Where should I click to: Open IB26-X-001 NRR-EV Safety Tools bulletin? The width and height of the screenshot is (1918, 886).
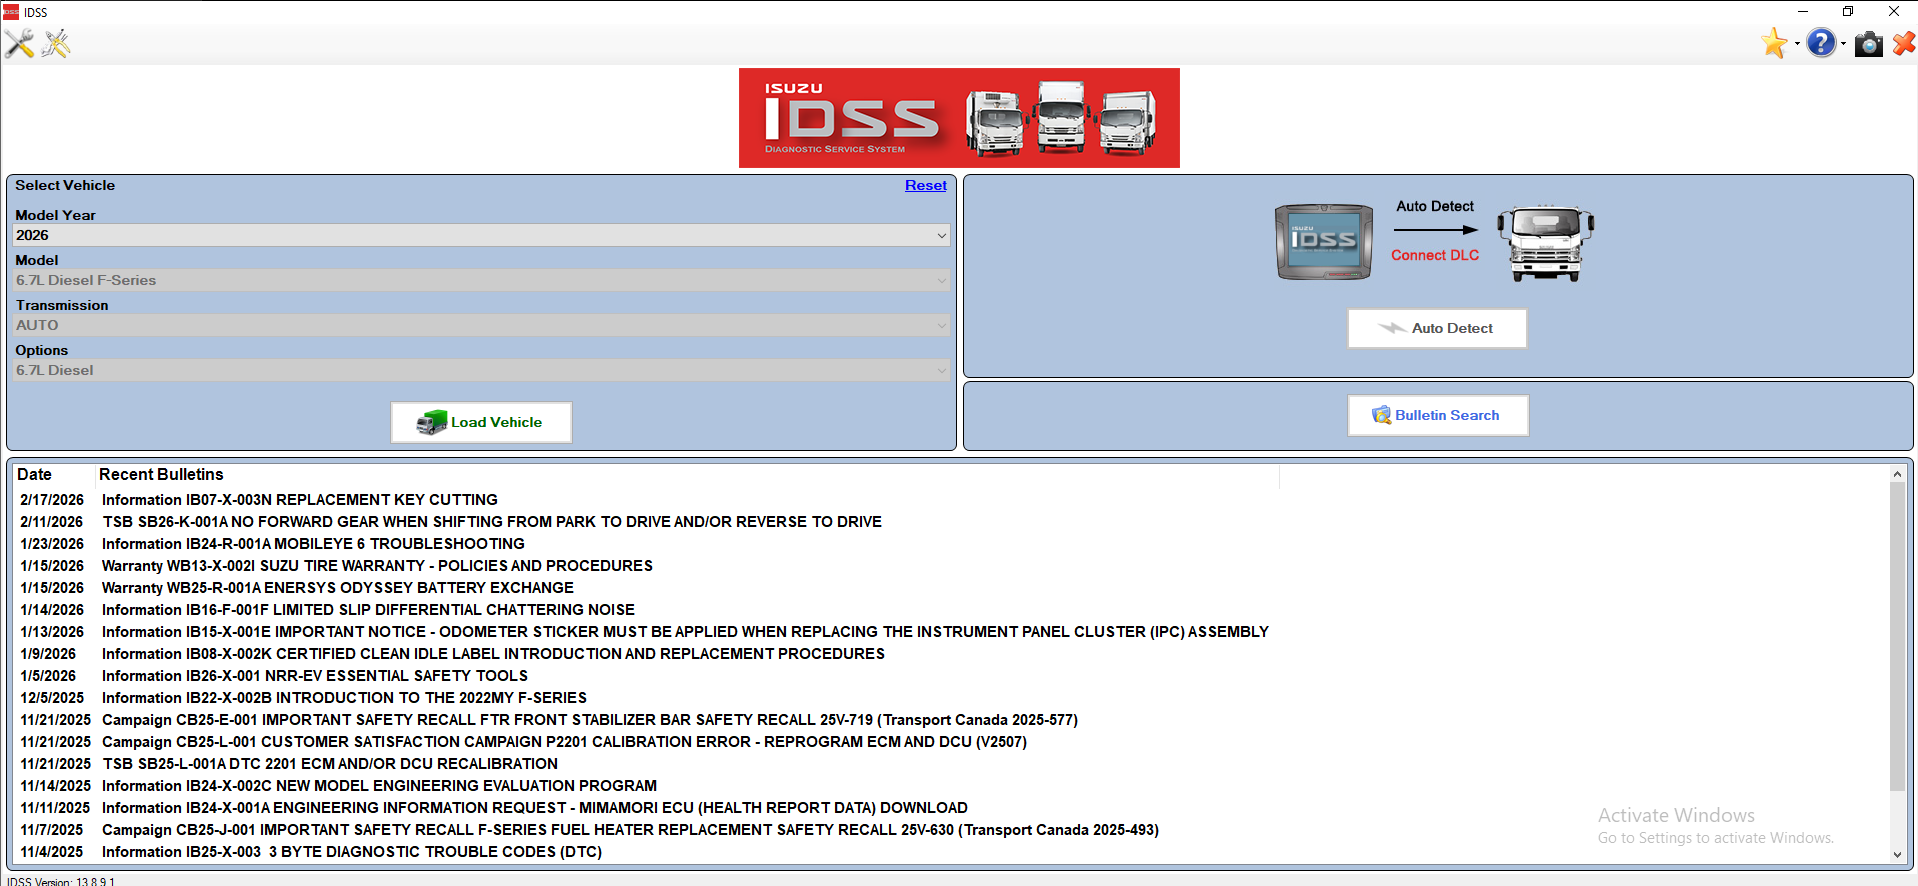[x=315, y=676]
